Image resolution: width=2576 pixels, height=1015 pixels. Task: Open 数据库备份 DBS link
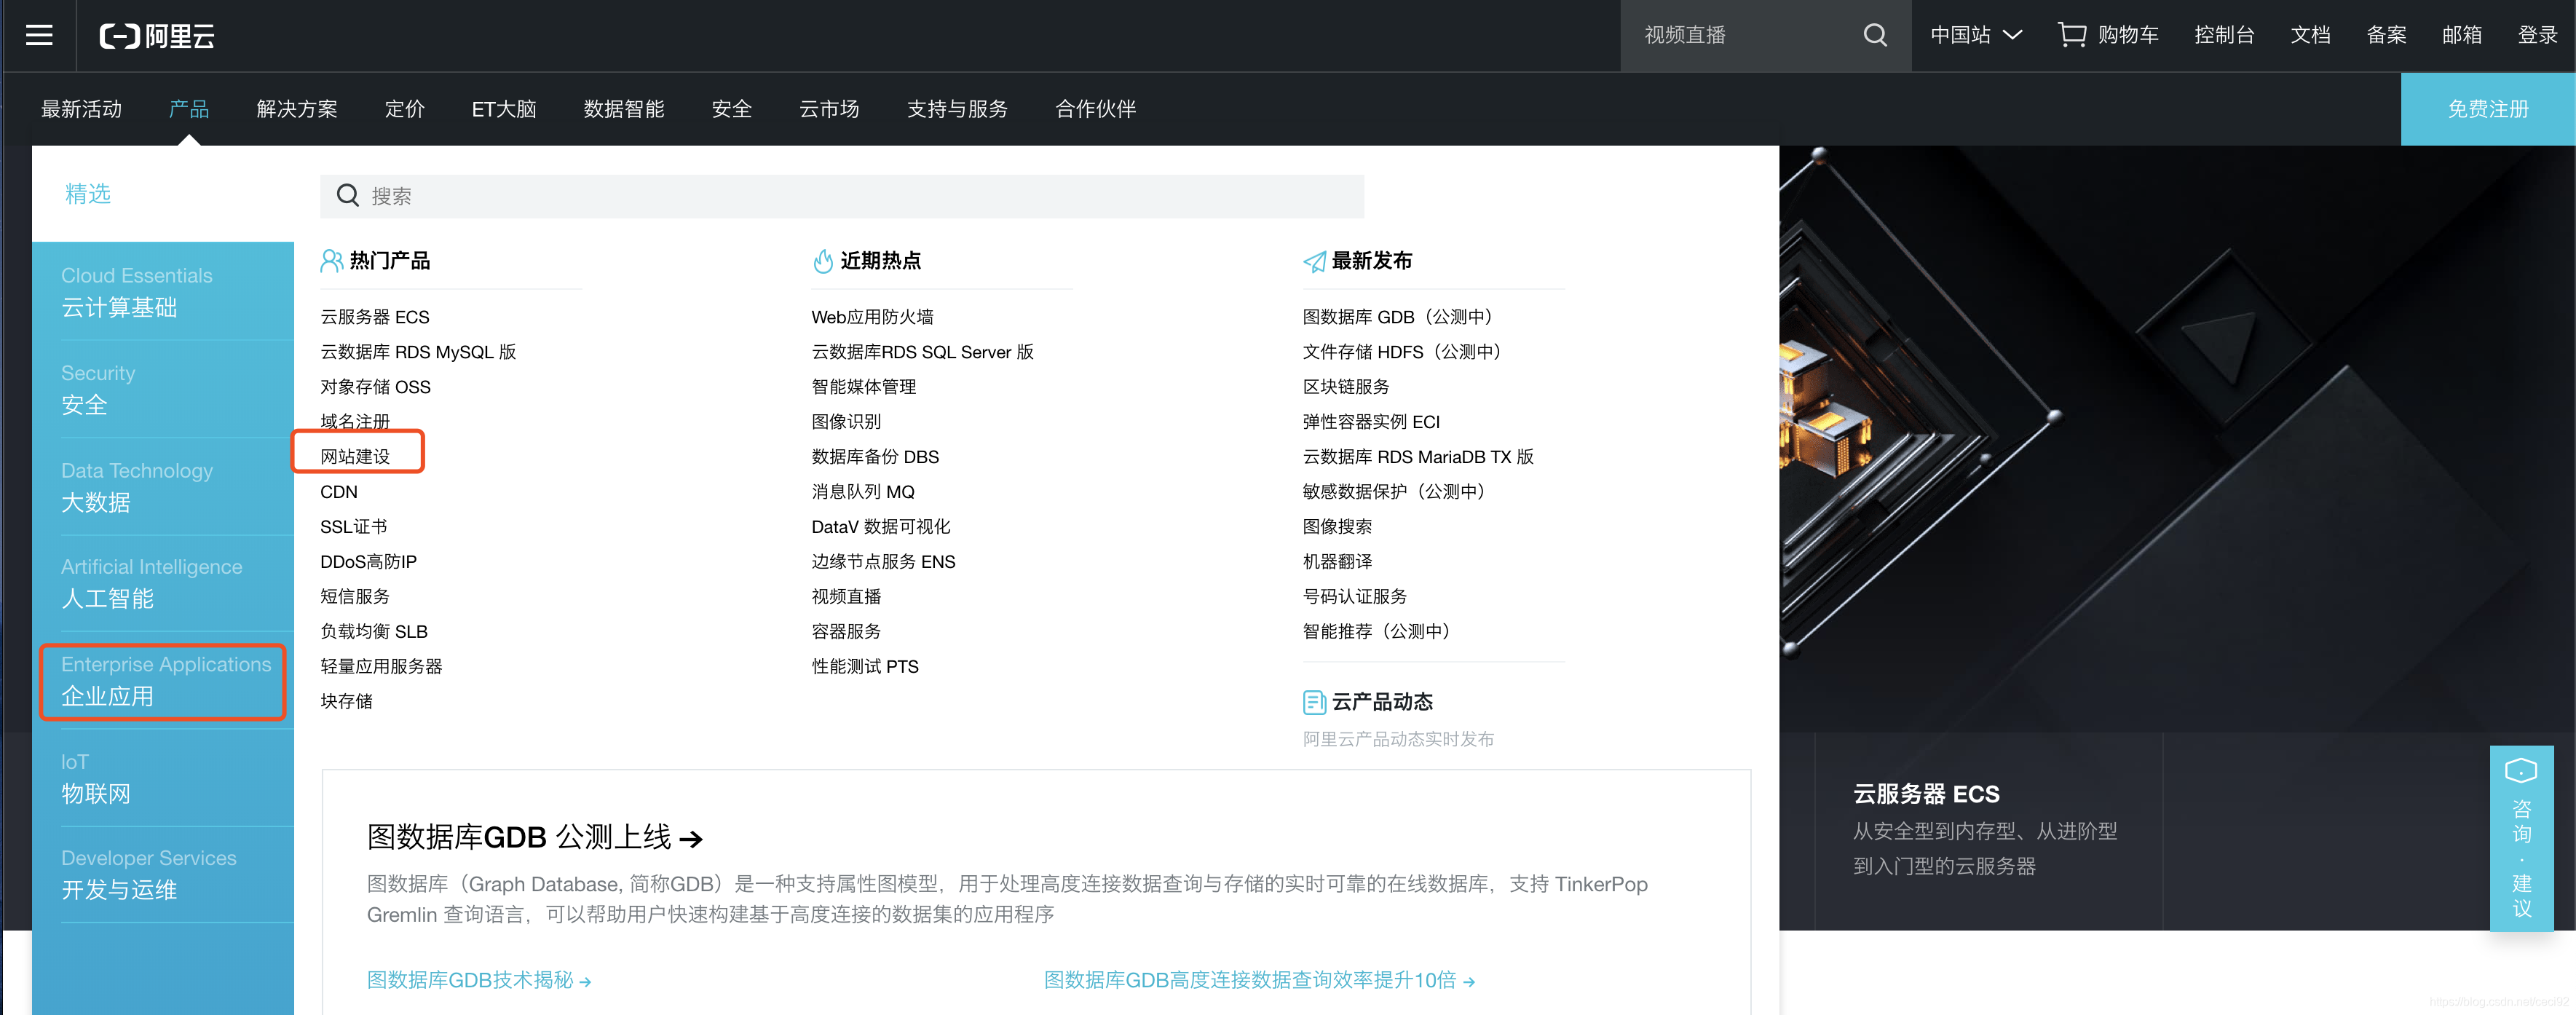tap(875, 457)
